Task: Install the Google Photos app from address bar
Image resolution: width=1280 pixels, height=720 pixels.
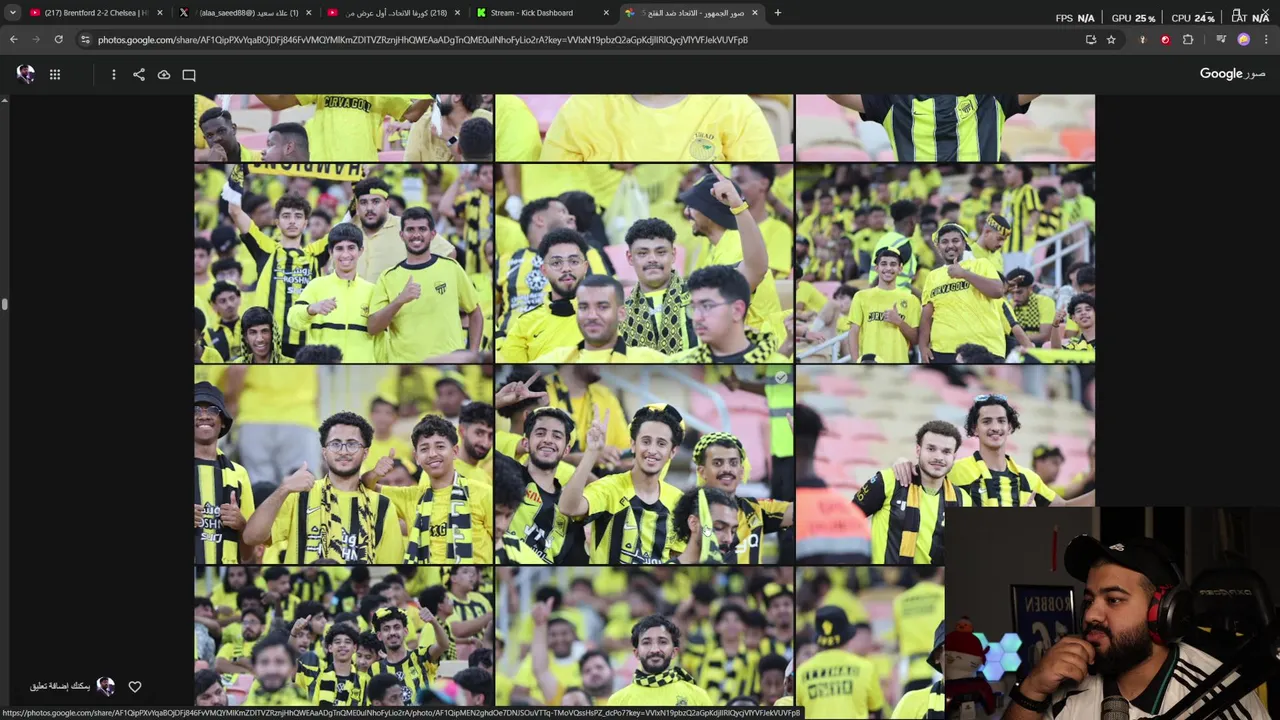Action: [1091, 40]
